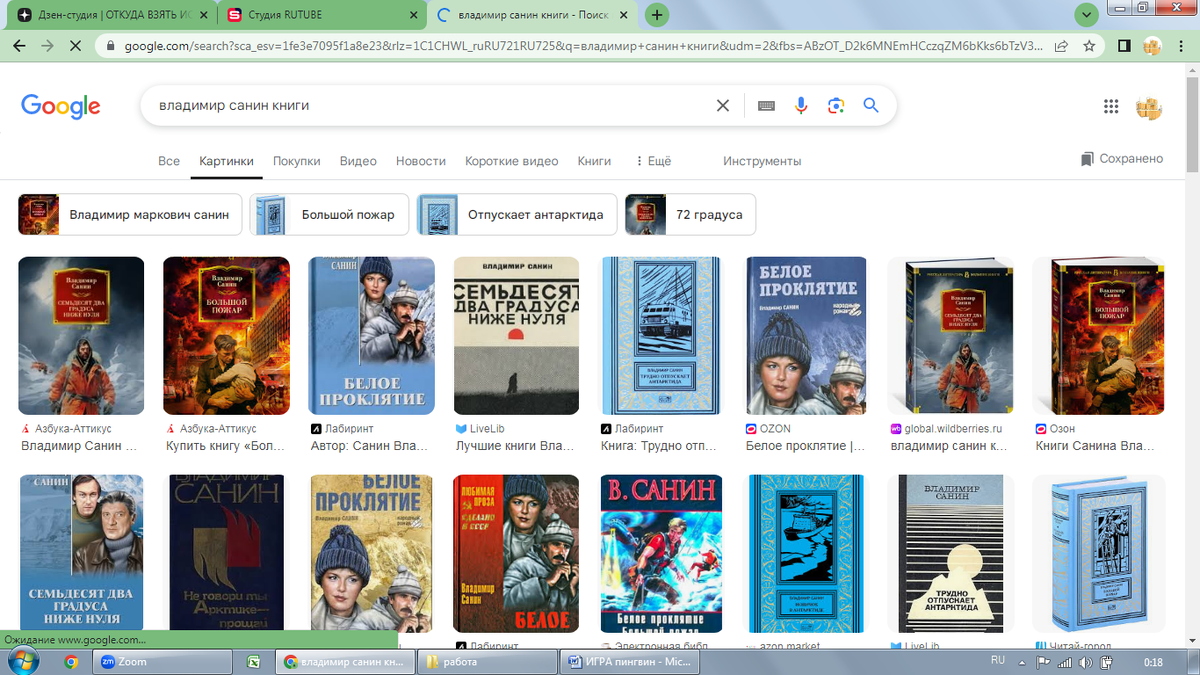Viewport: 1200px width, 675px height.
Task: Start voice search with microphone icon
Action: coord(801,105)
